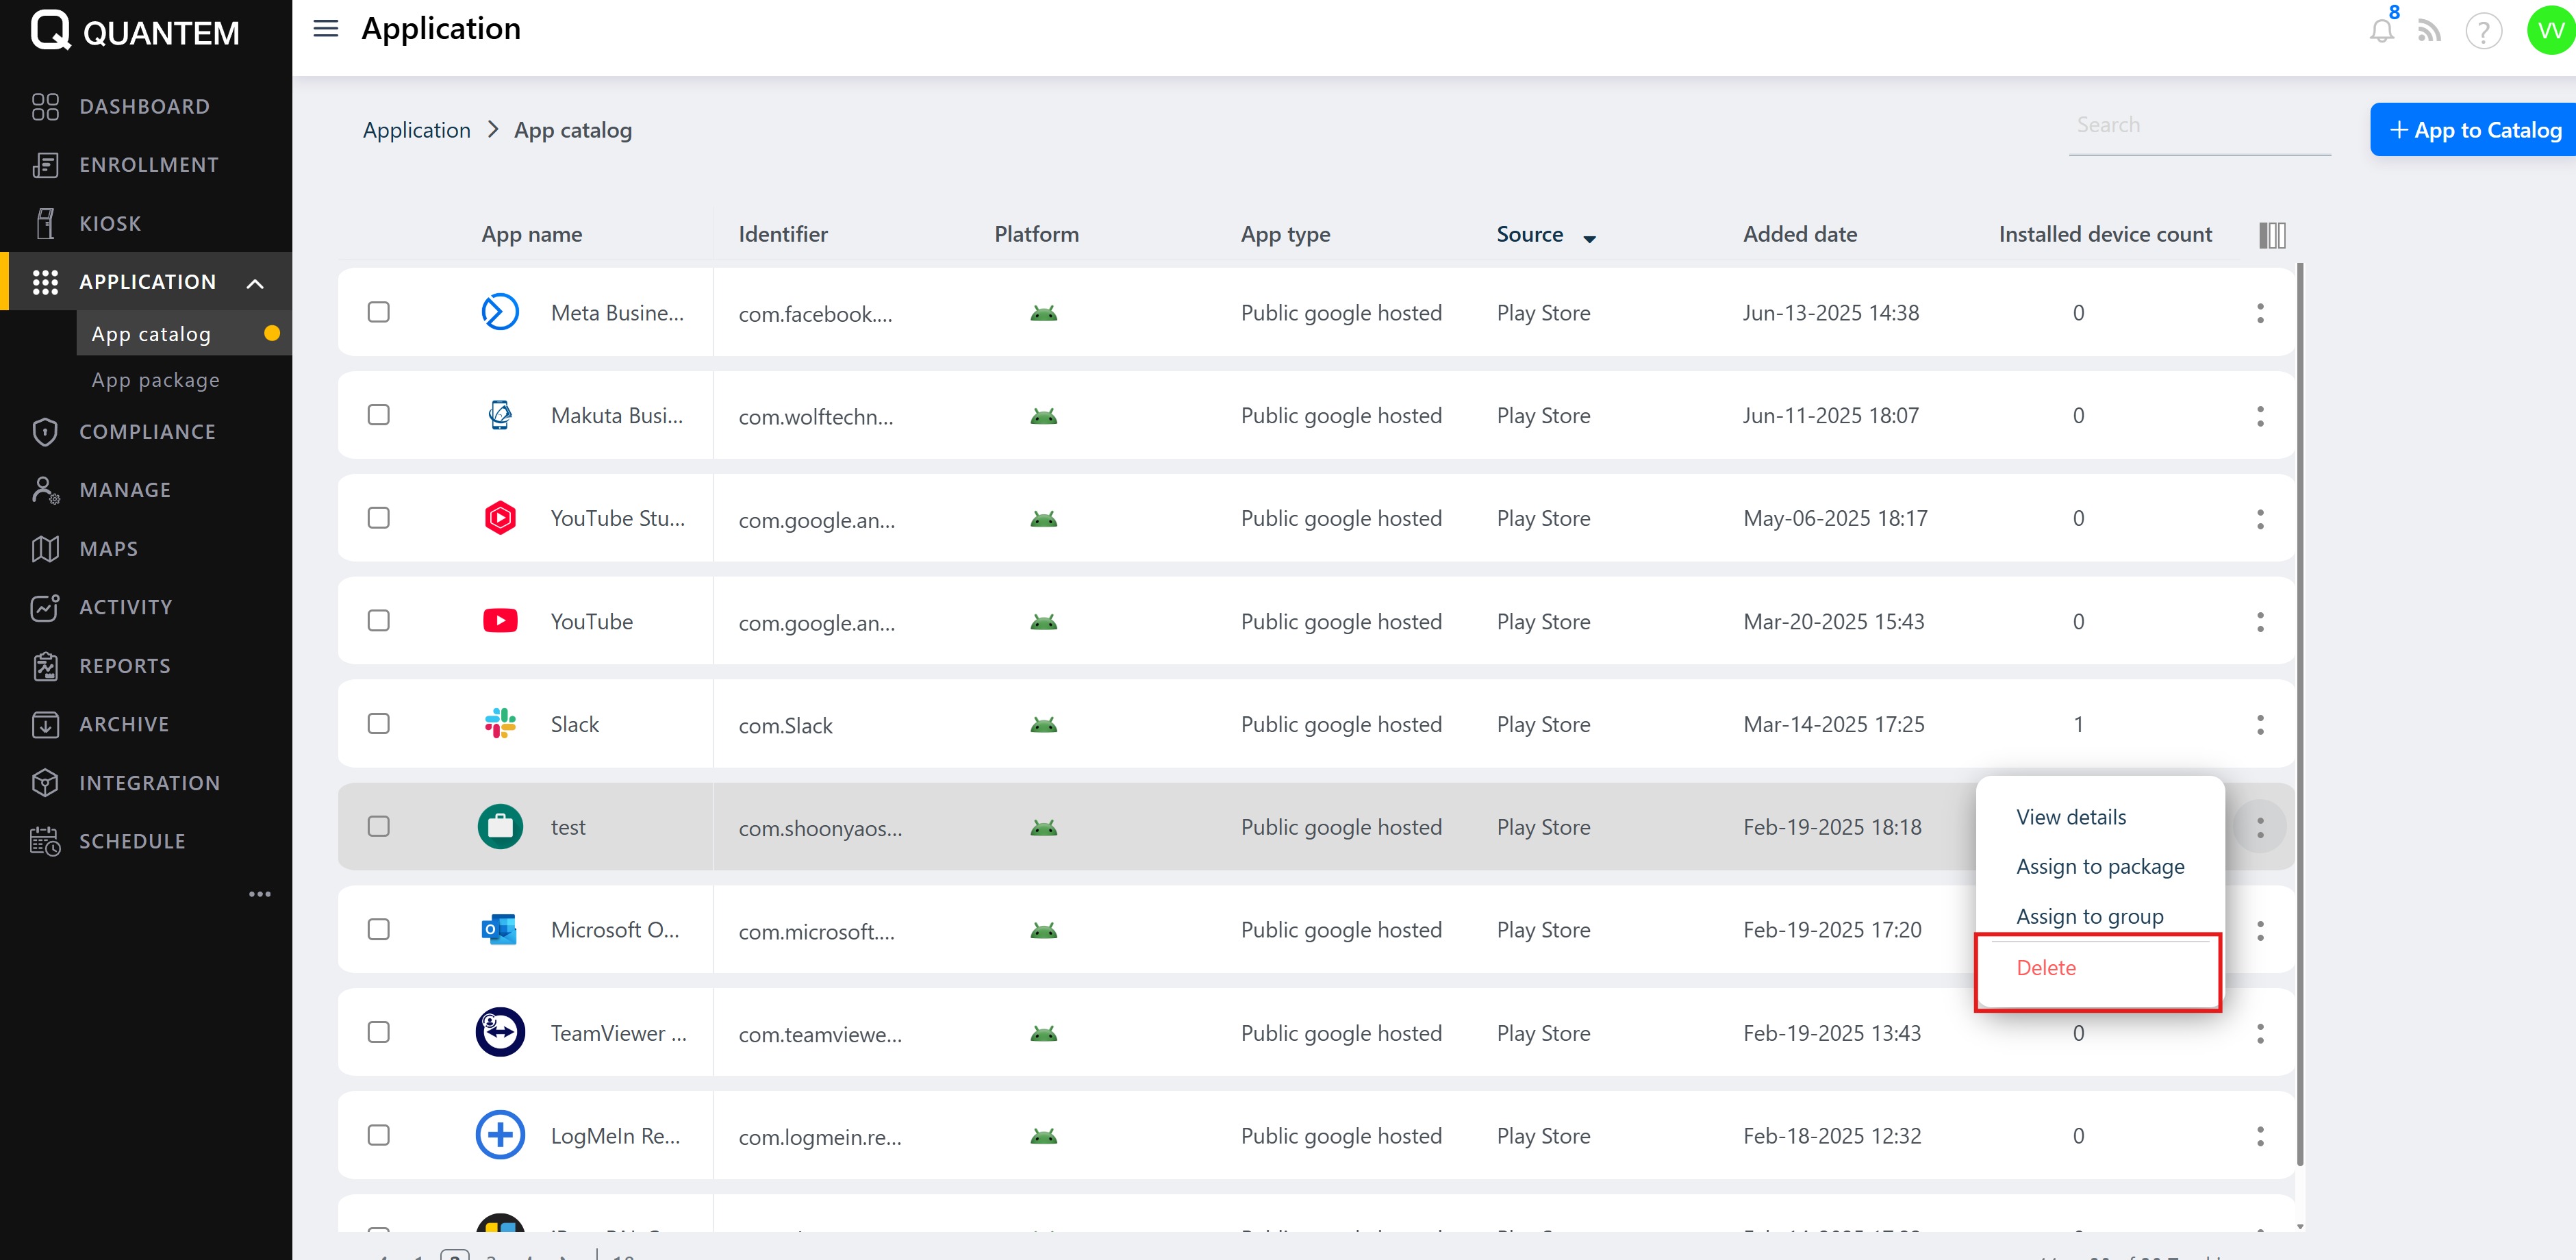Click the Kiosk sidebar icon
Viewport: 2576px width, 1260px height.
click(45, 224)
